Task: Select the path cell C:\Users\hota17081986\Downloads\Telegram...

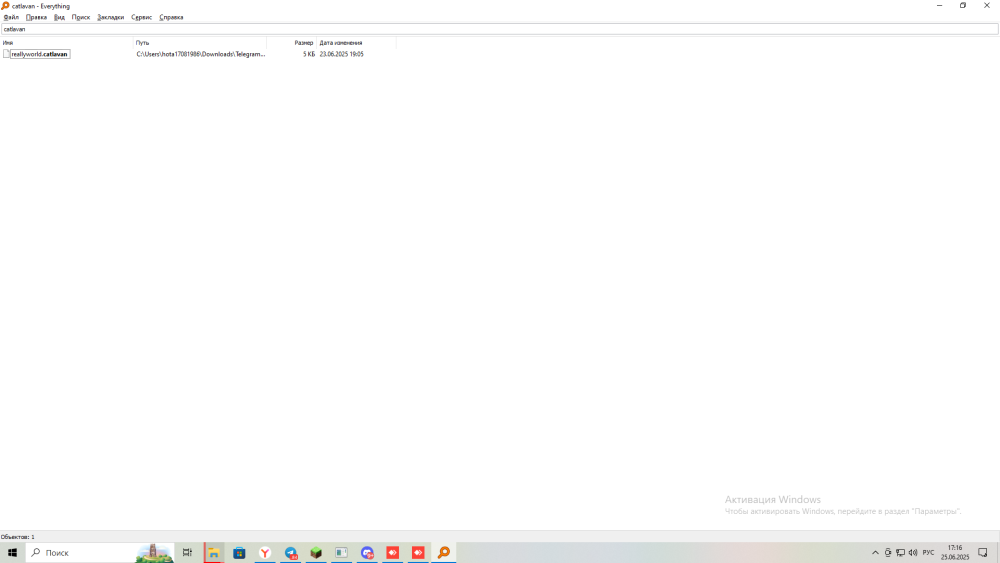Action: pyautogui.click(x=200, y=54)
